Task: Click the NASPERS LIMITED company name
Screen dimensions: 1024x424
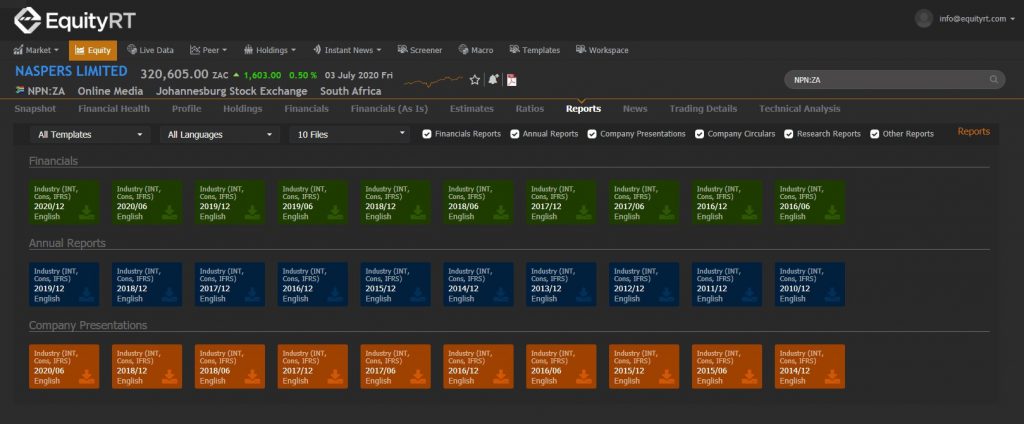Action: pos(71,71)
